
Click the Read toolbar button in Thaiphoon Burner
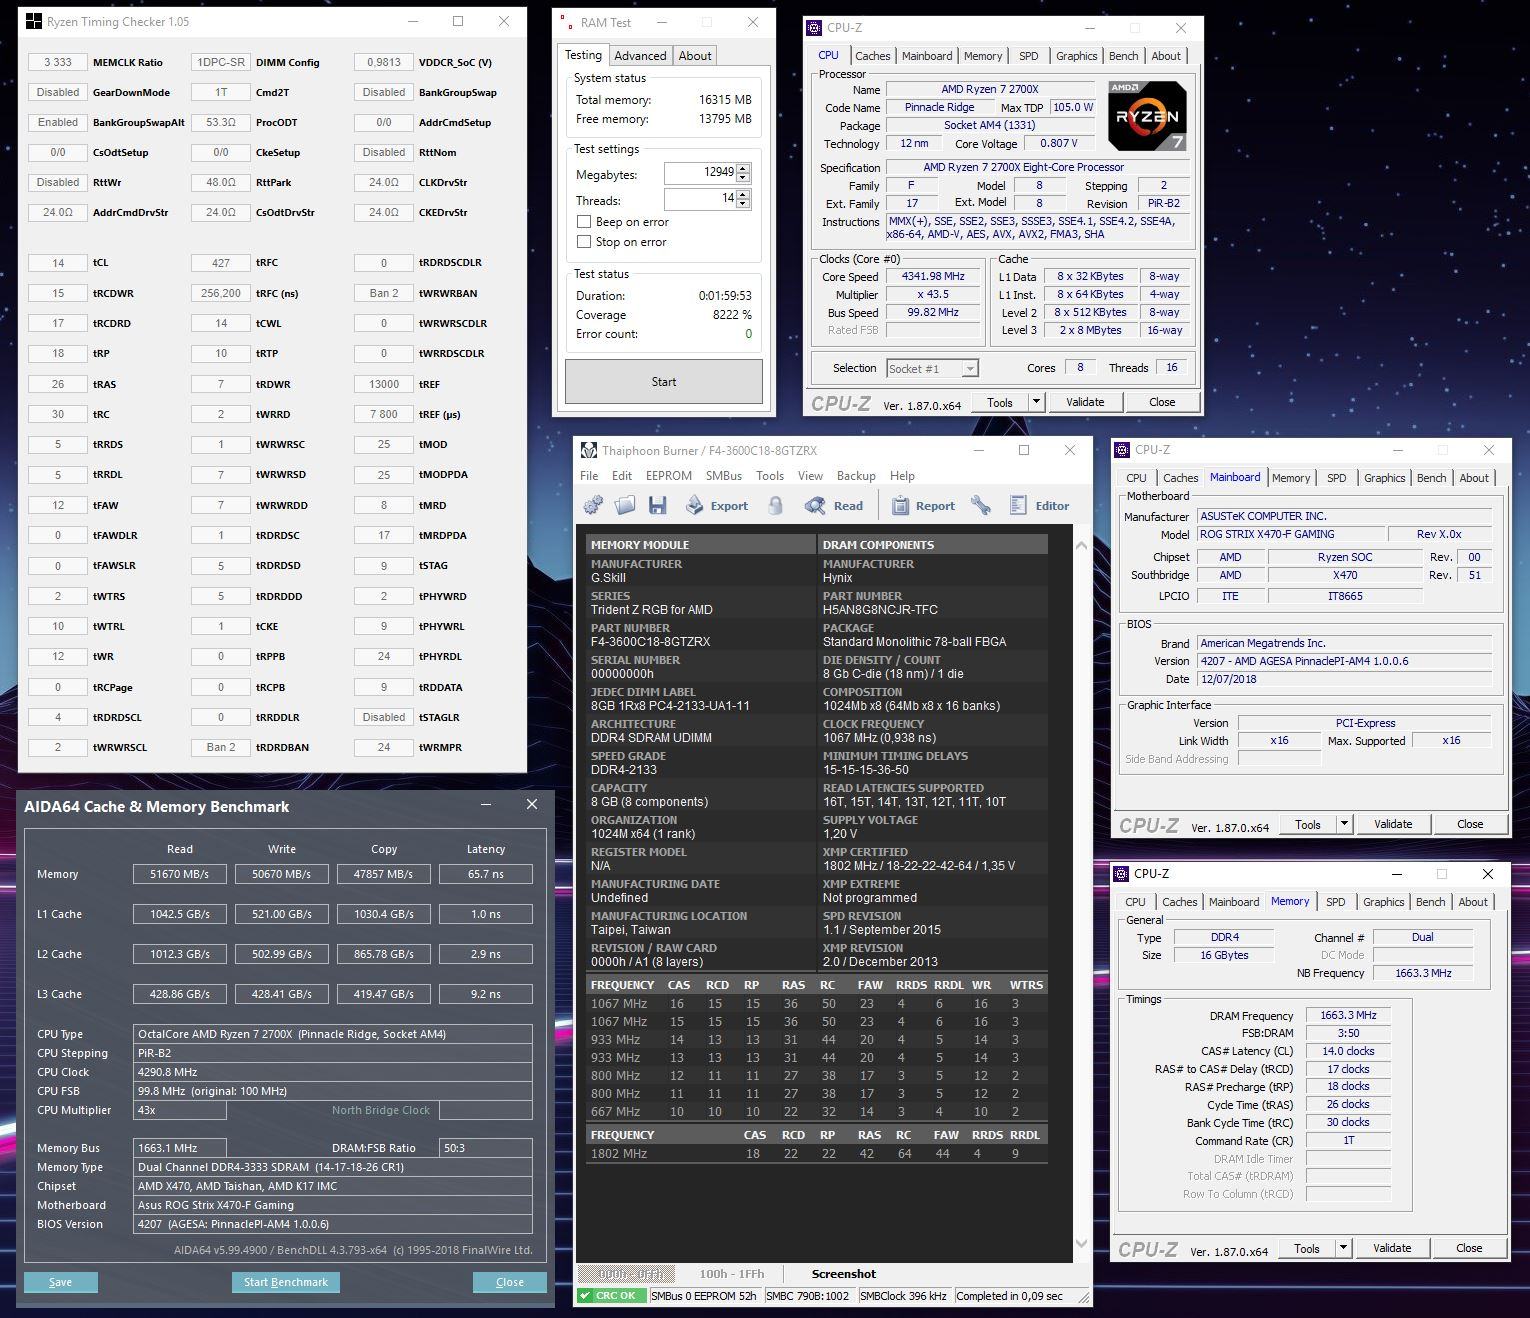(834, 505)
